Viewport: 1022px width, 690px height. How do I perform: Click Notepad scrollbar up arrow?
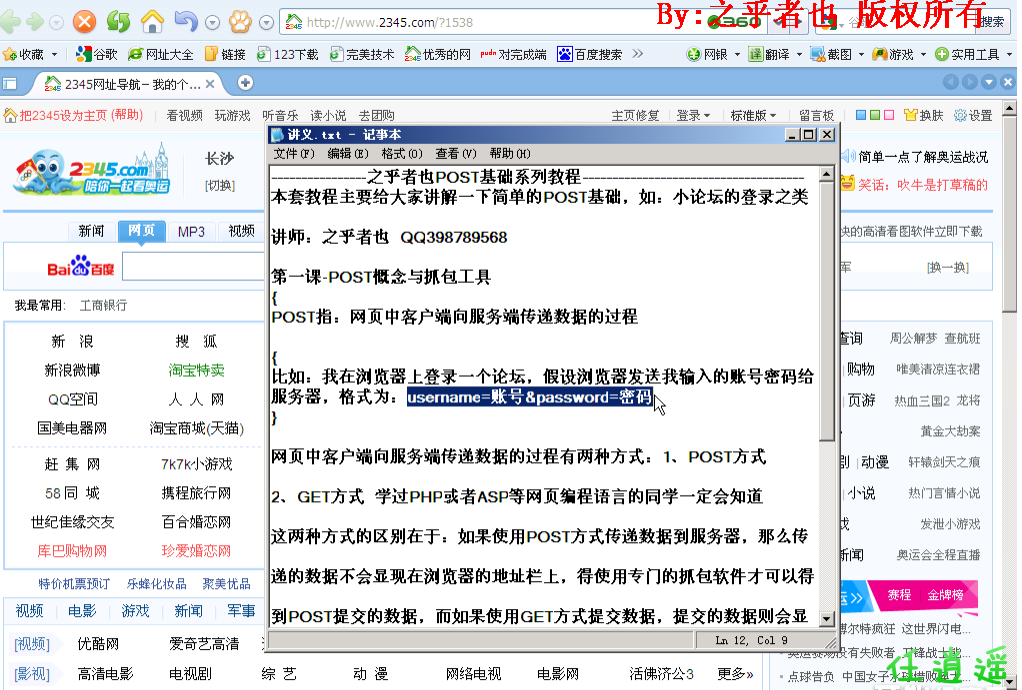tap(826, 174)
